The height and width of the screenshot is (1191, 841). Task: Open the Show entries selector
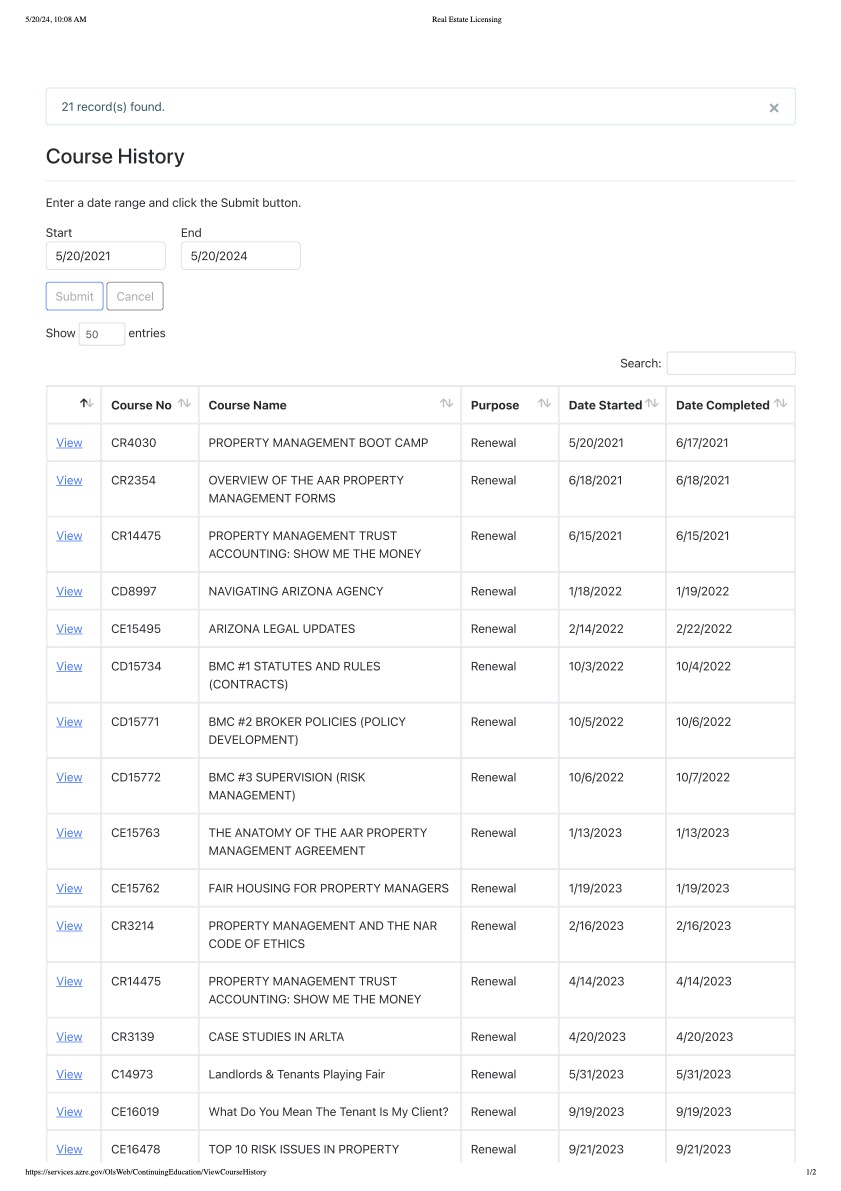coord(102,334)
